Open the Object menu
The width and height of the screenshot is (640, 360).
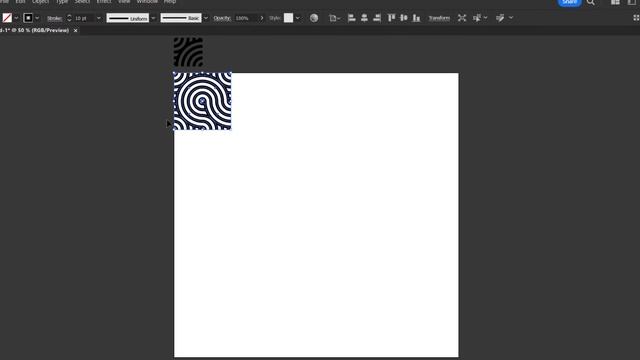[x=40, y=2]
